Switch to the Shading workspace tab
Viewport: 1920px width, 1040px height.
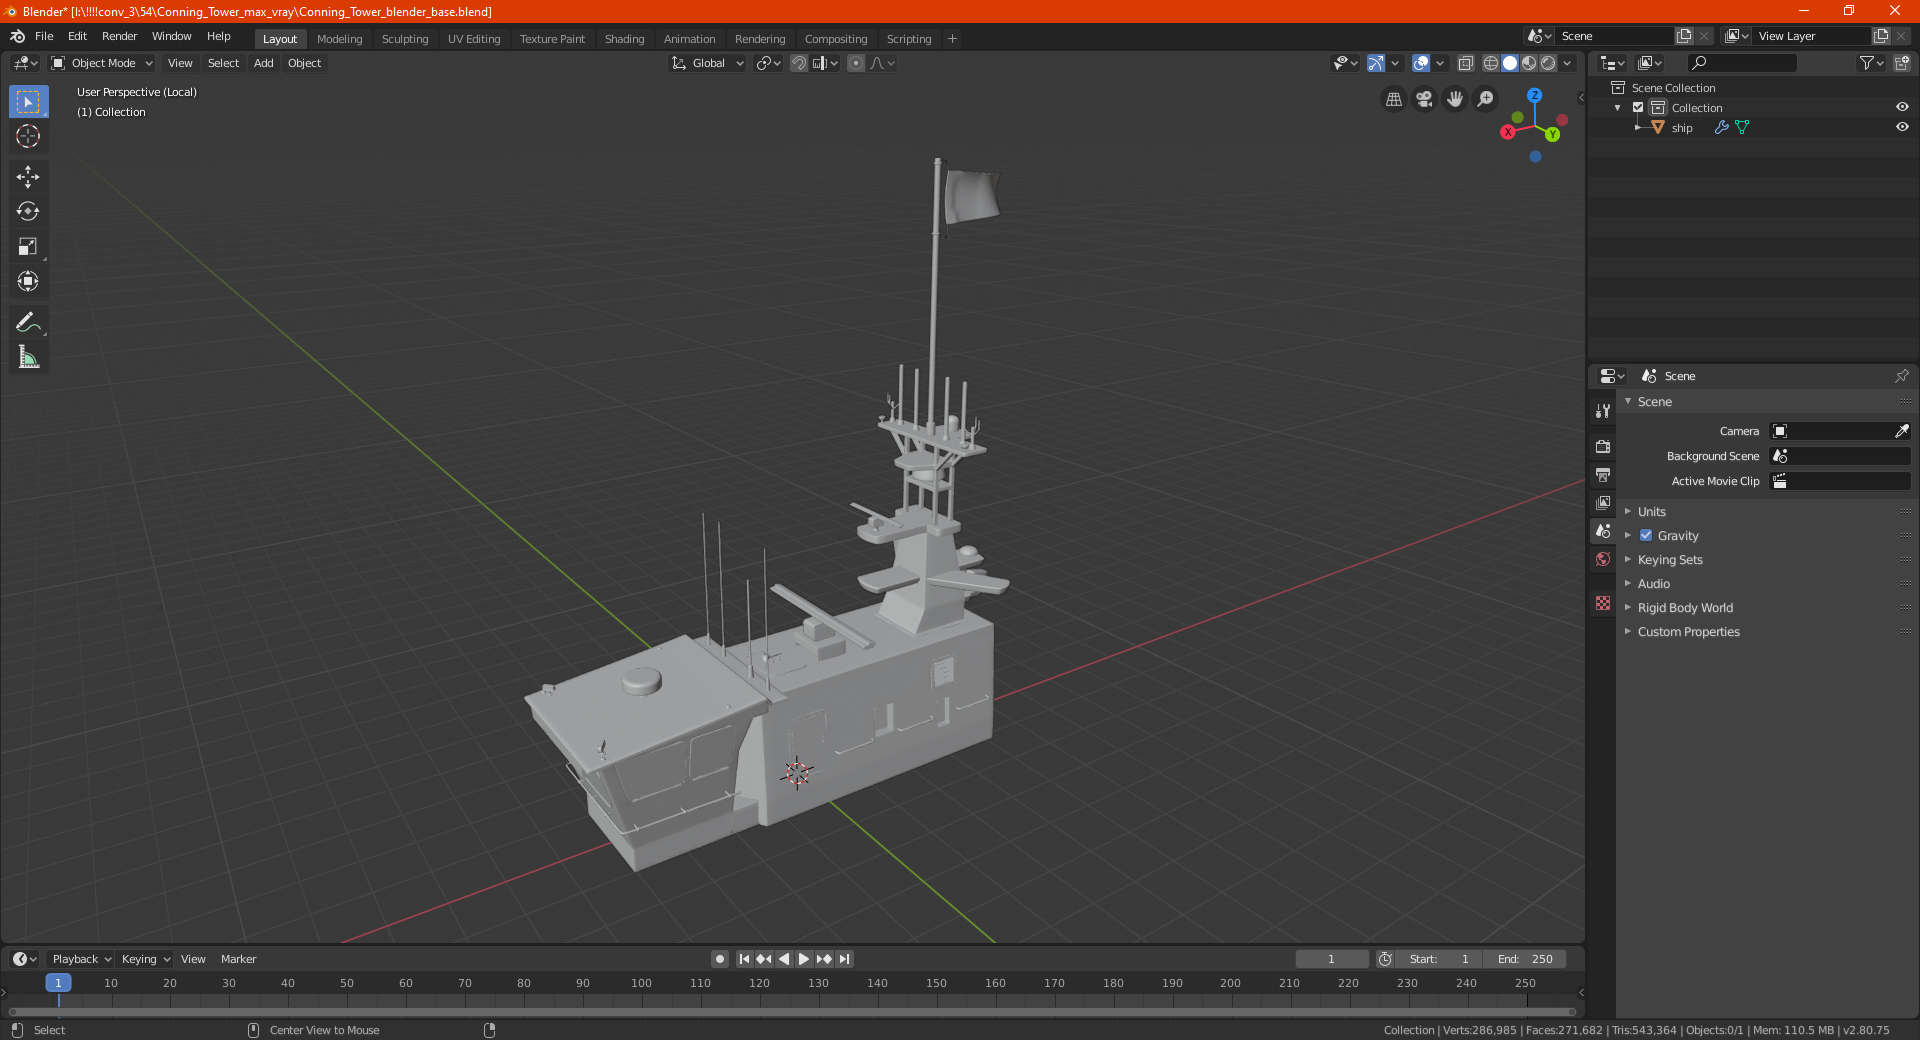[625, 39]
